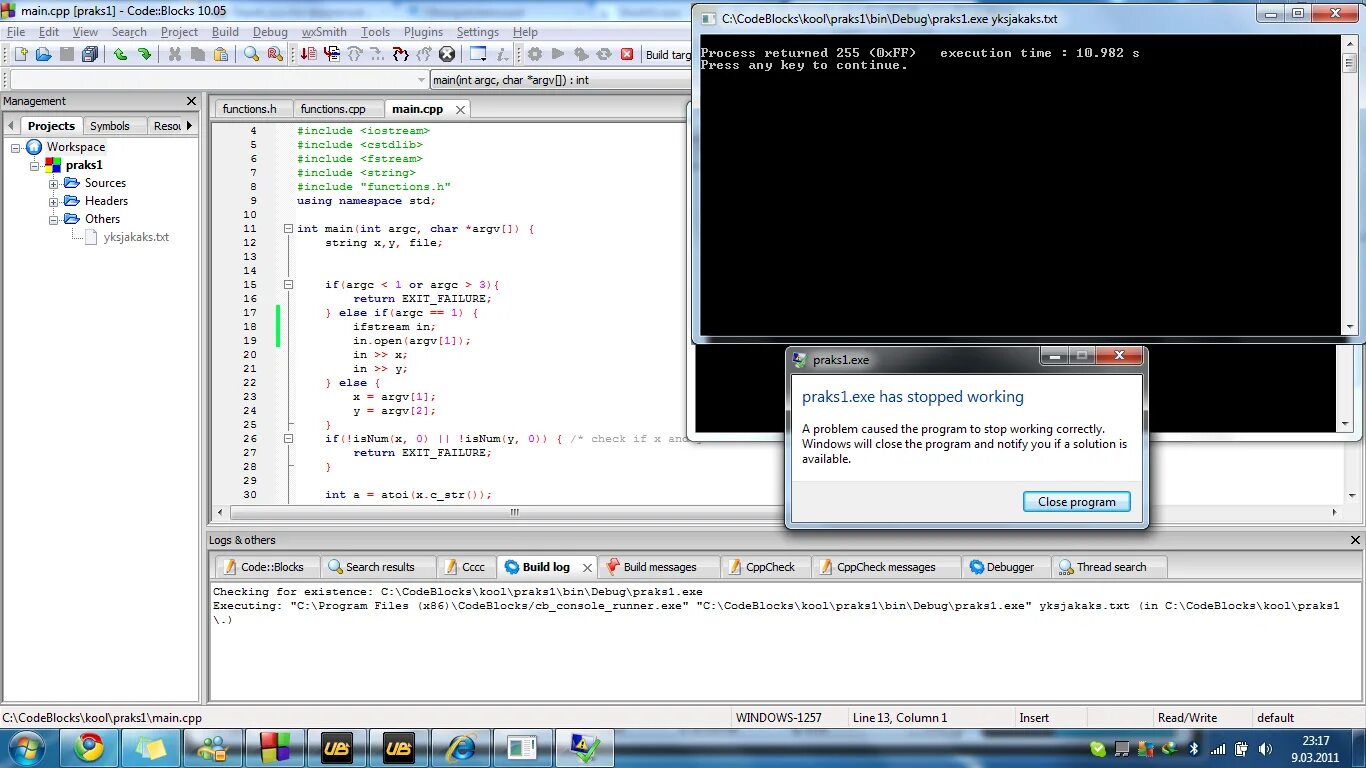Open Google Chrome from the taskbar
1366x768 pixels.
(x=89, y=747)
